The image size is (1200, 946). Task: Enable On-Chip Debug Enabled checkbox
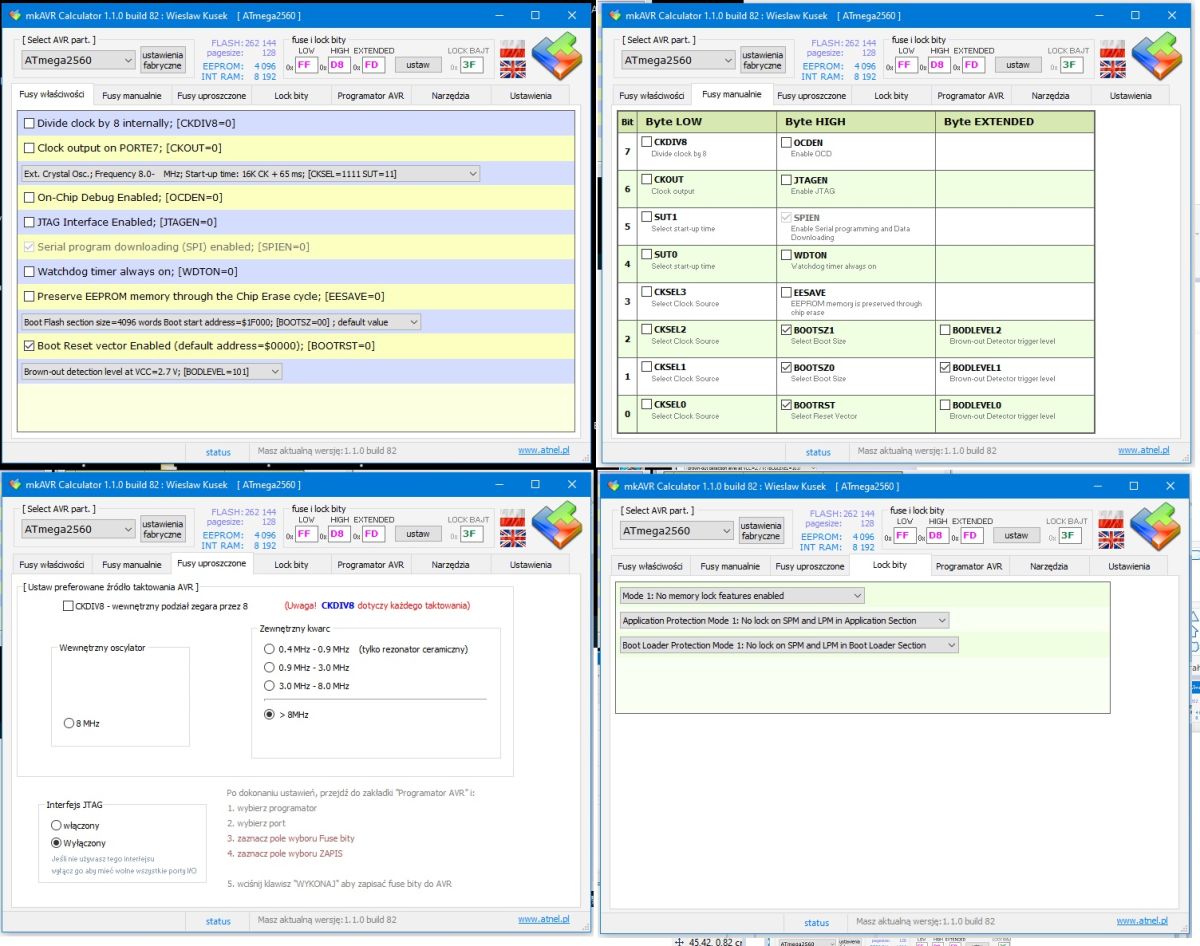pos(28,198)
